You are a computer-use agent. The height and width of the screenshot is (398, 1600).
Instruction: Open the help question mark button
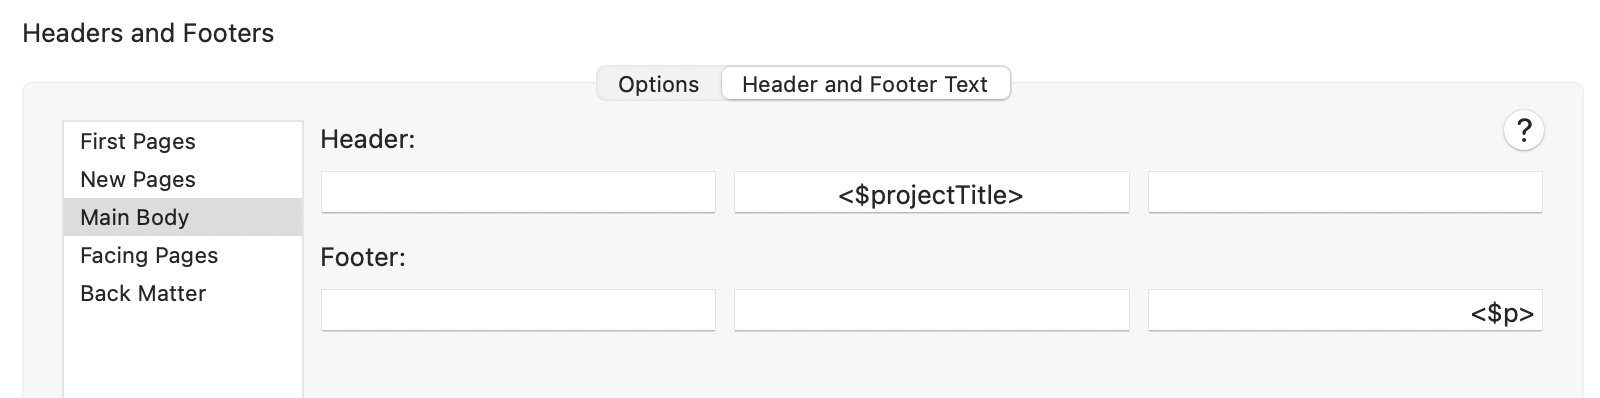click(x=1523, y=131)
